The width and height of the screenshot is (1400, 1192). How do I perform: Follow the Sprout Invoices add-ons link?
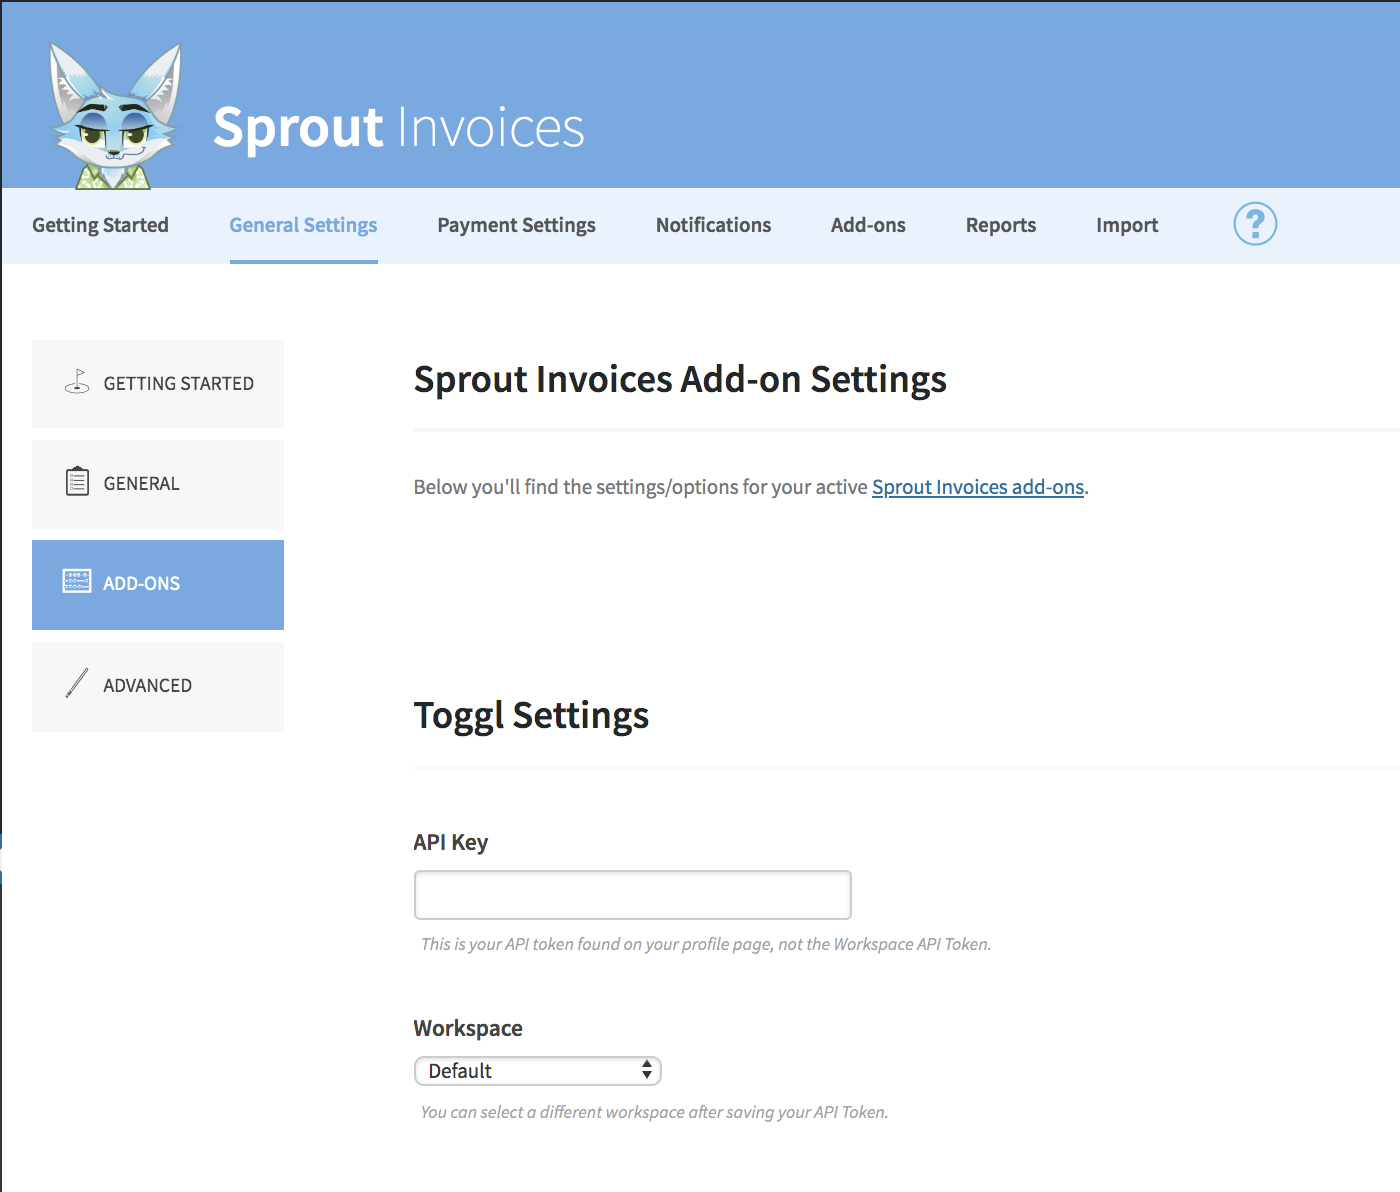[977, 487]
